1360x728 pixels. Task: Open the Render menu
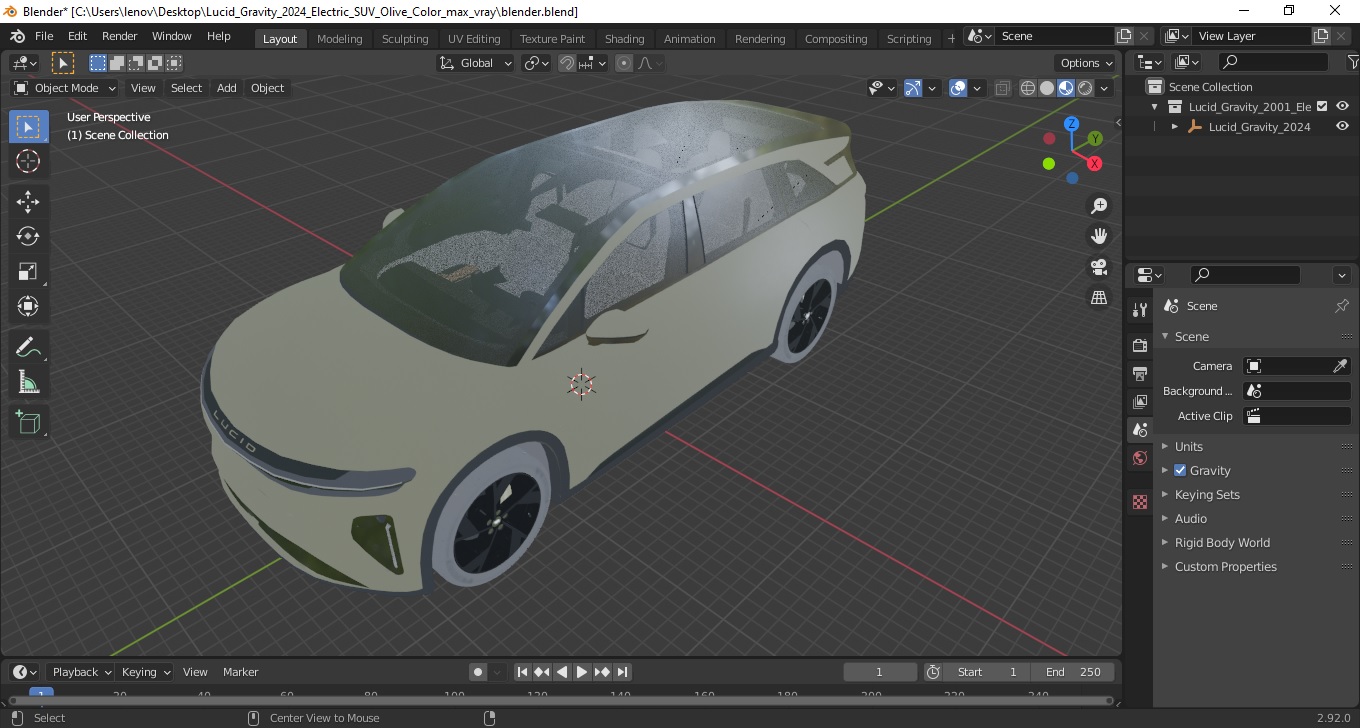[120, 36]
